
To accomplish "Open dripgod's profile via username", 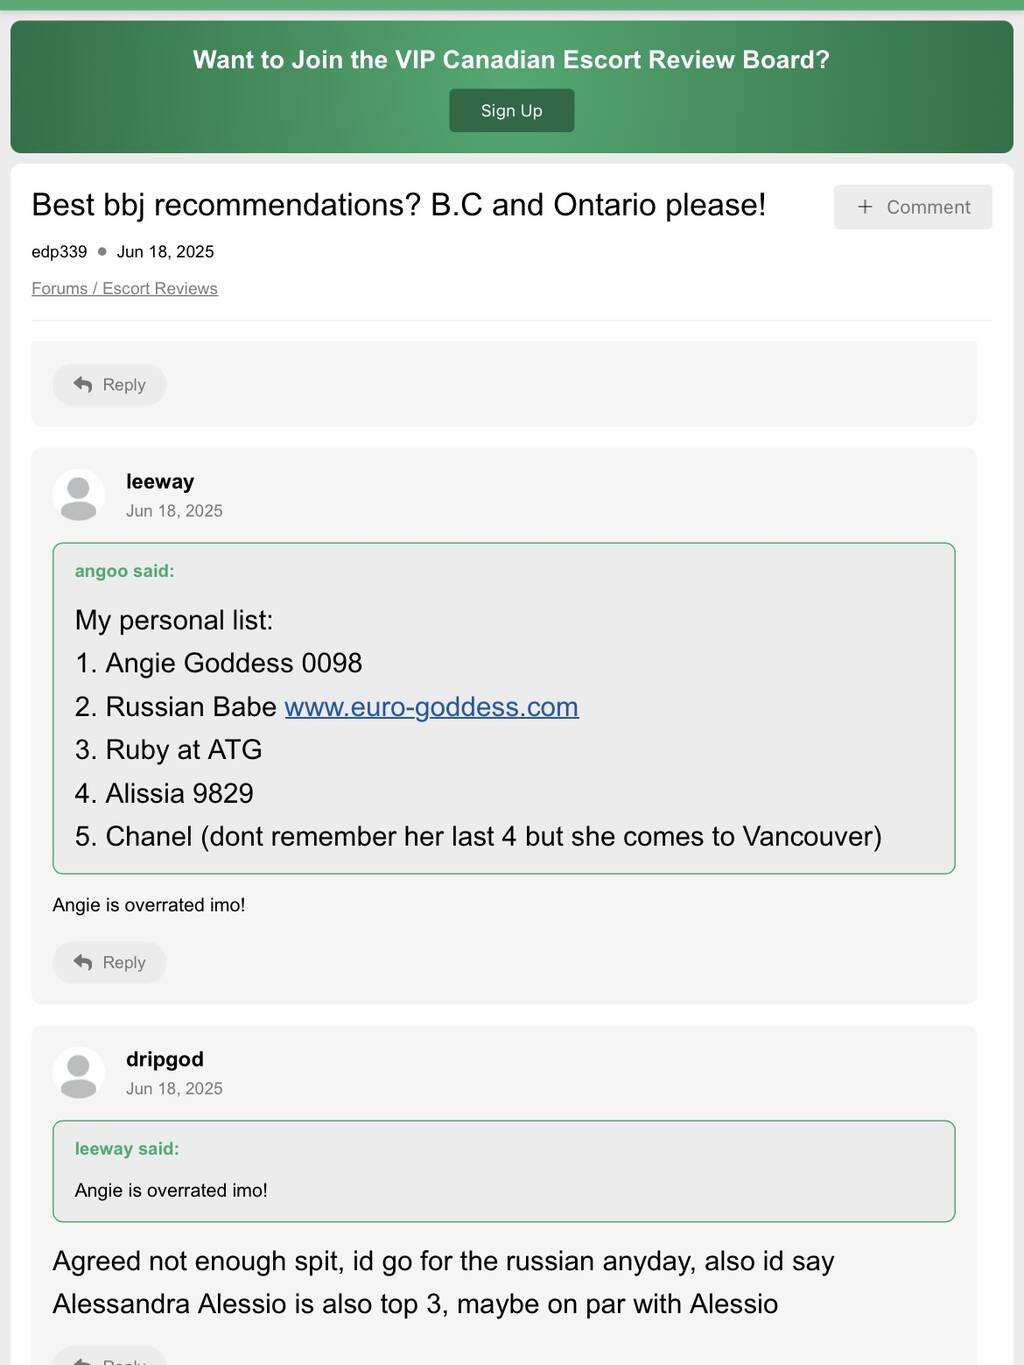I will click(165, 1060).
